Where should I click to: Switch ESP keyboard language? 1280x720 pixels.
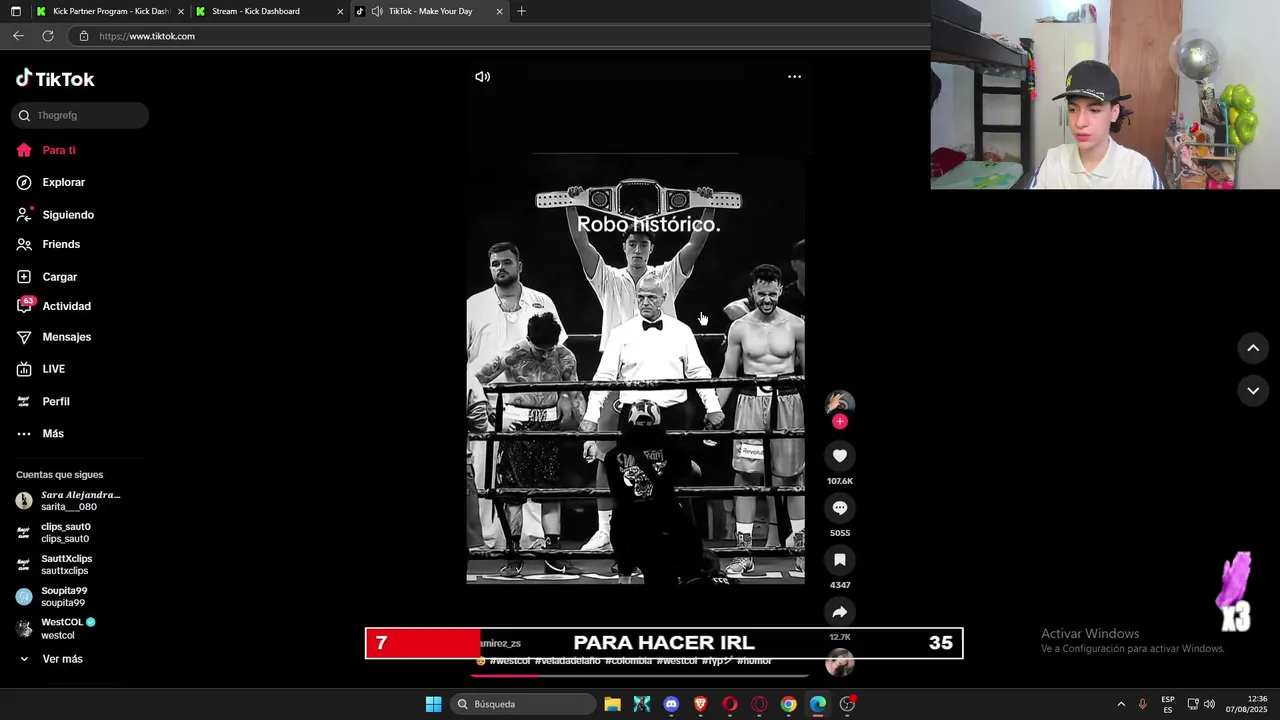tap(1168, 704)
